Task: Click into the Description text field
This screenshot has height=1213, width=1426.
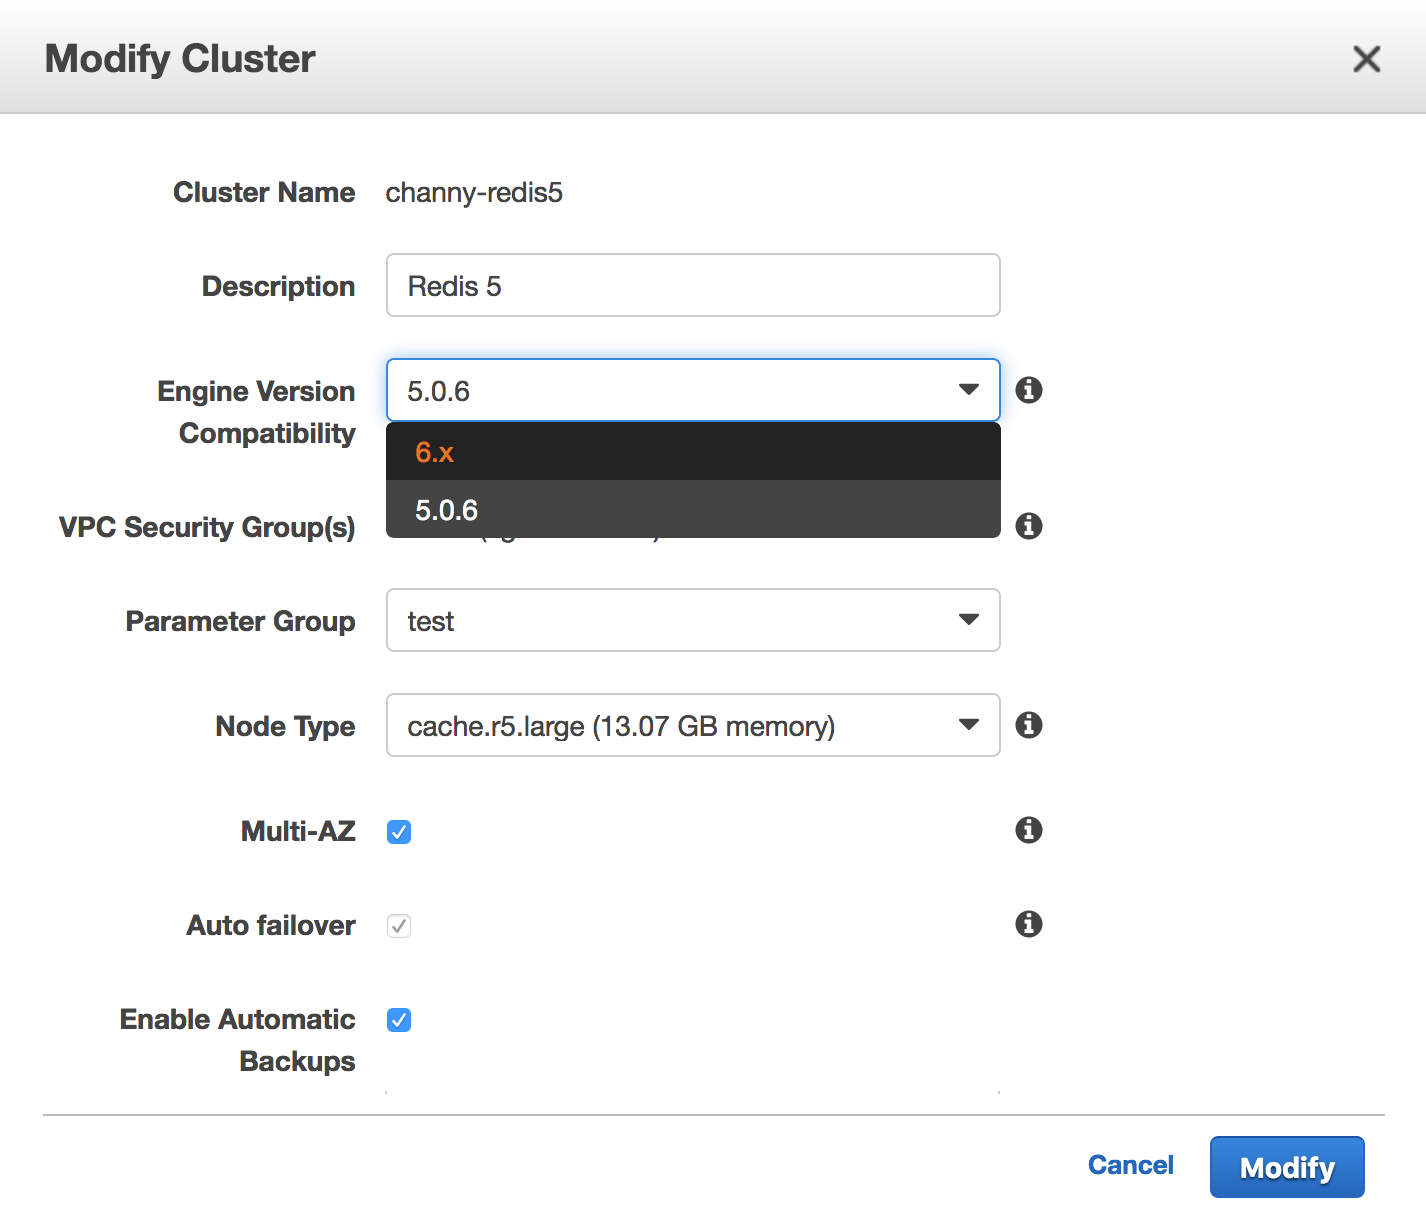Action: tap(692, 286)
